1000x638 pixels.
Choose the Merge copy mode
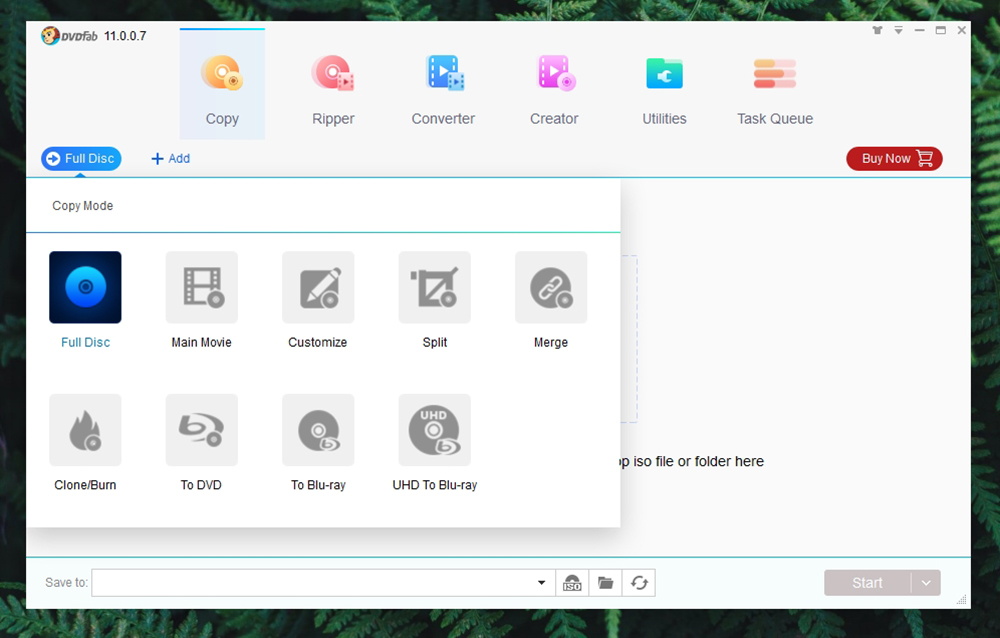(551, 287)
